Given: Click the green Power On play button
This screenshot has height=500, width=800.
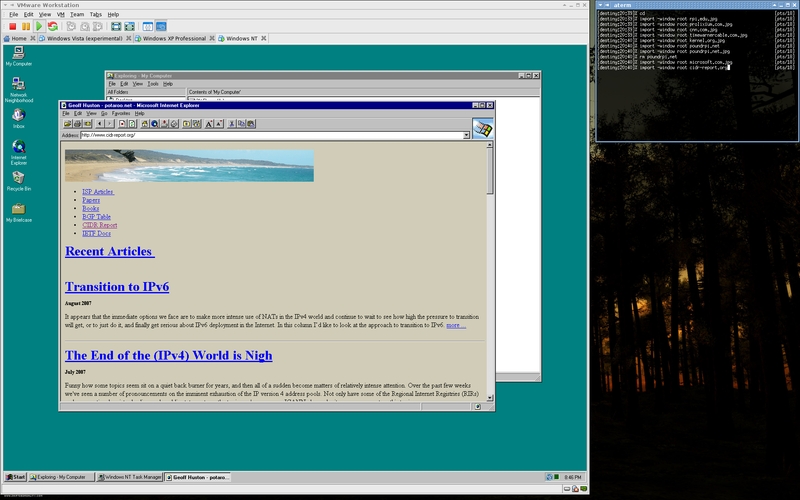Looking at the screenshot, I should coord(39,27).
